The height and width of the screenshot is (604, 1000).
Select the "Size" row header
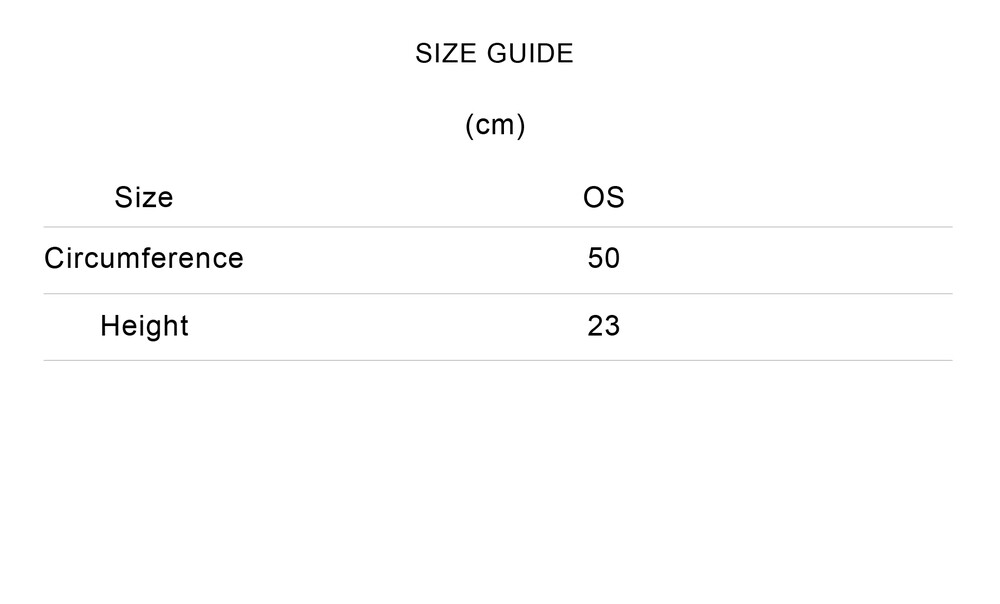pyautogui.click(x=144, y=197)
